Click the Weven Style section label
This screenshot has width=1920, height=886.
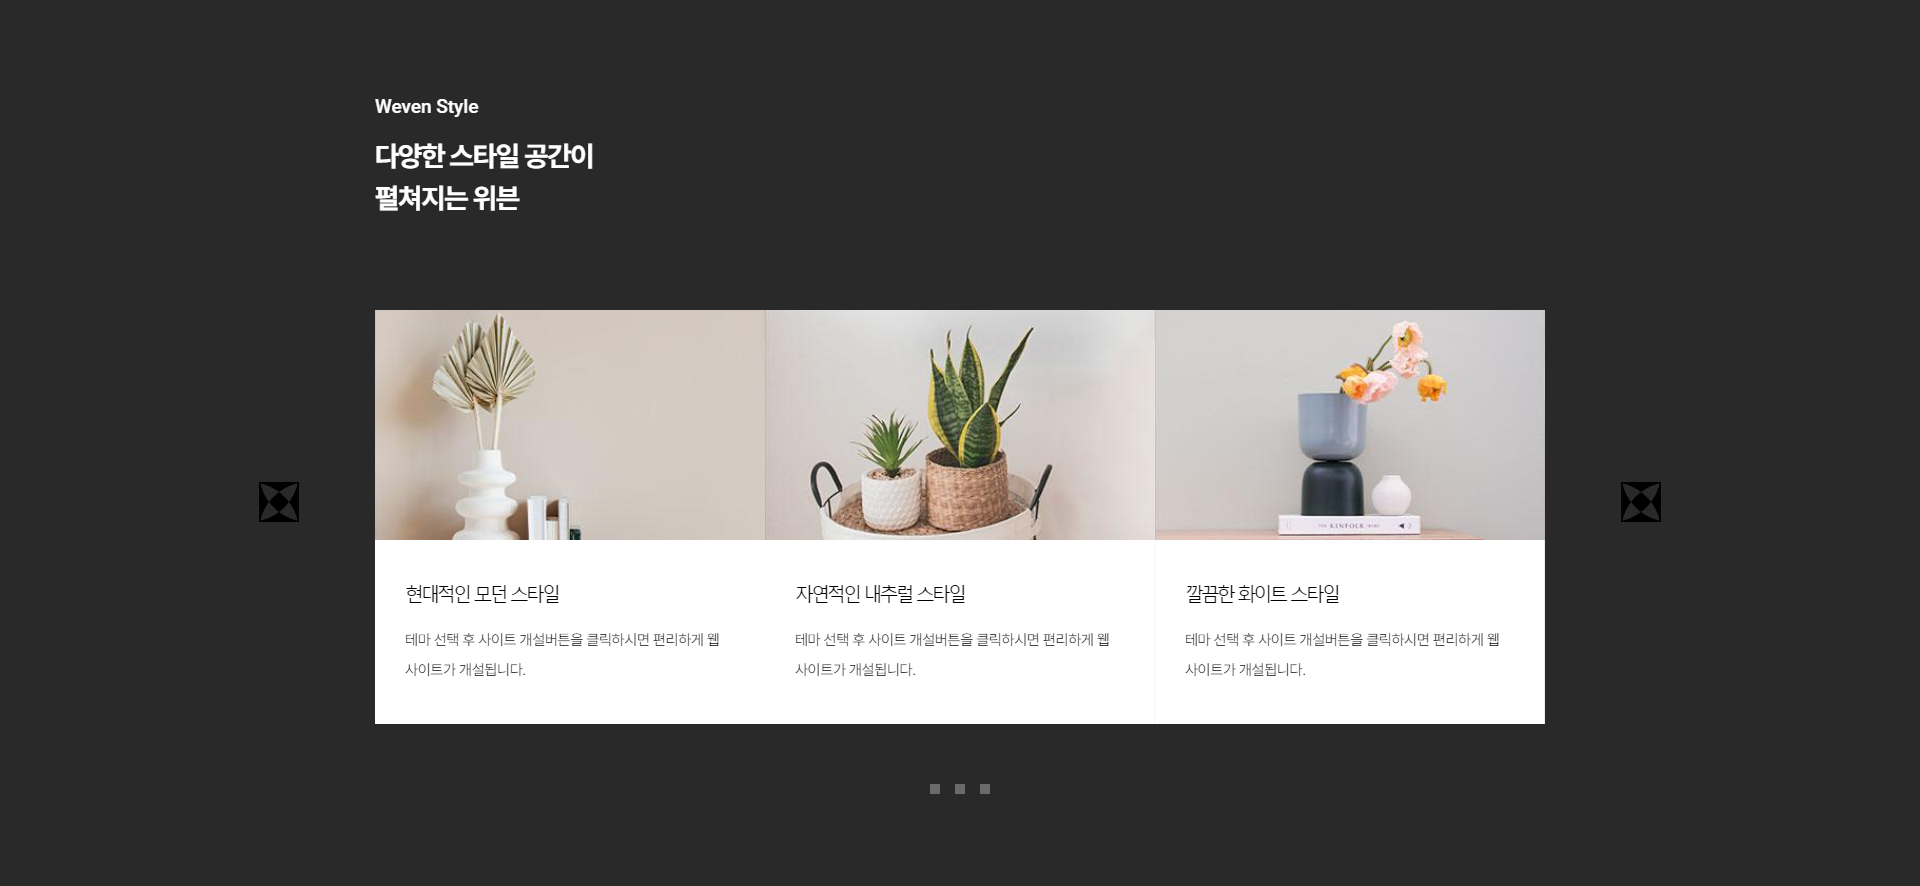[x=427, y=107]
